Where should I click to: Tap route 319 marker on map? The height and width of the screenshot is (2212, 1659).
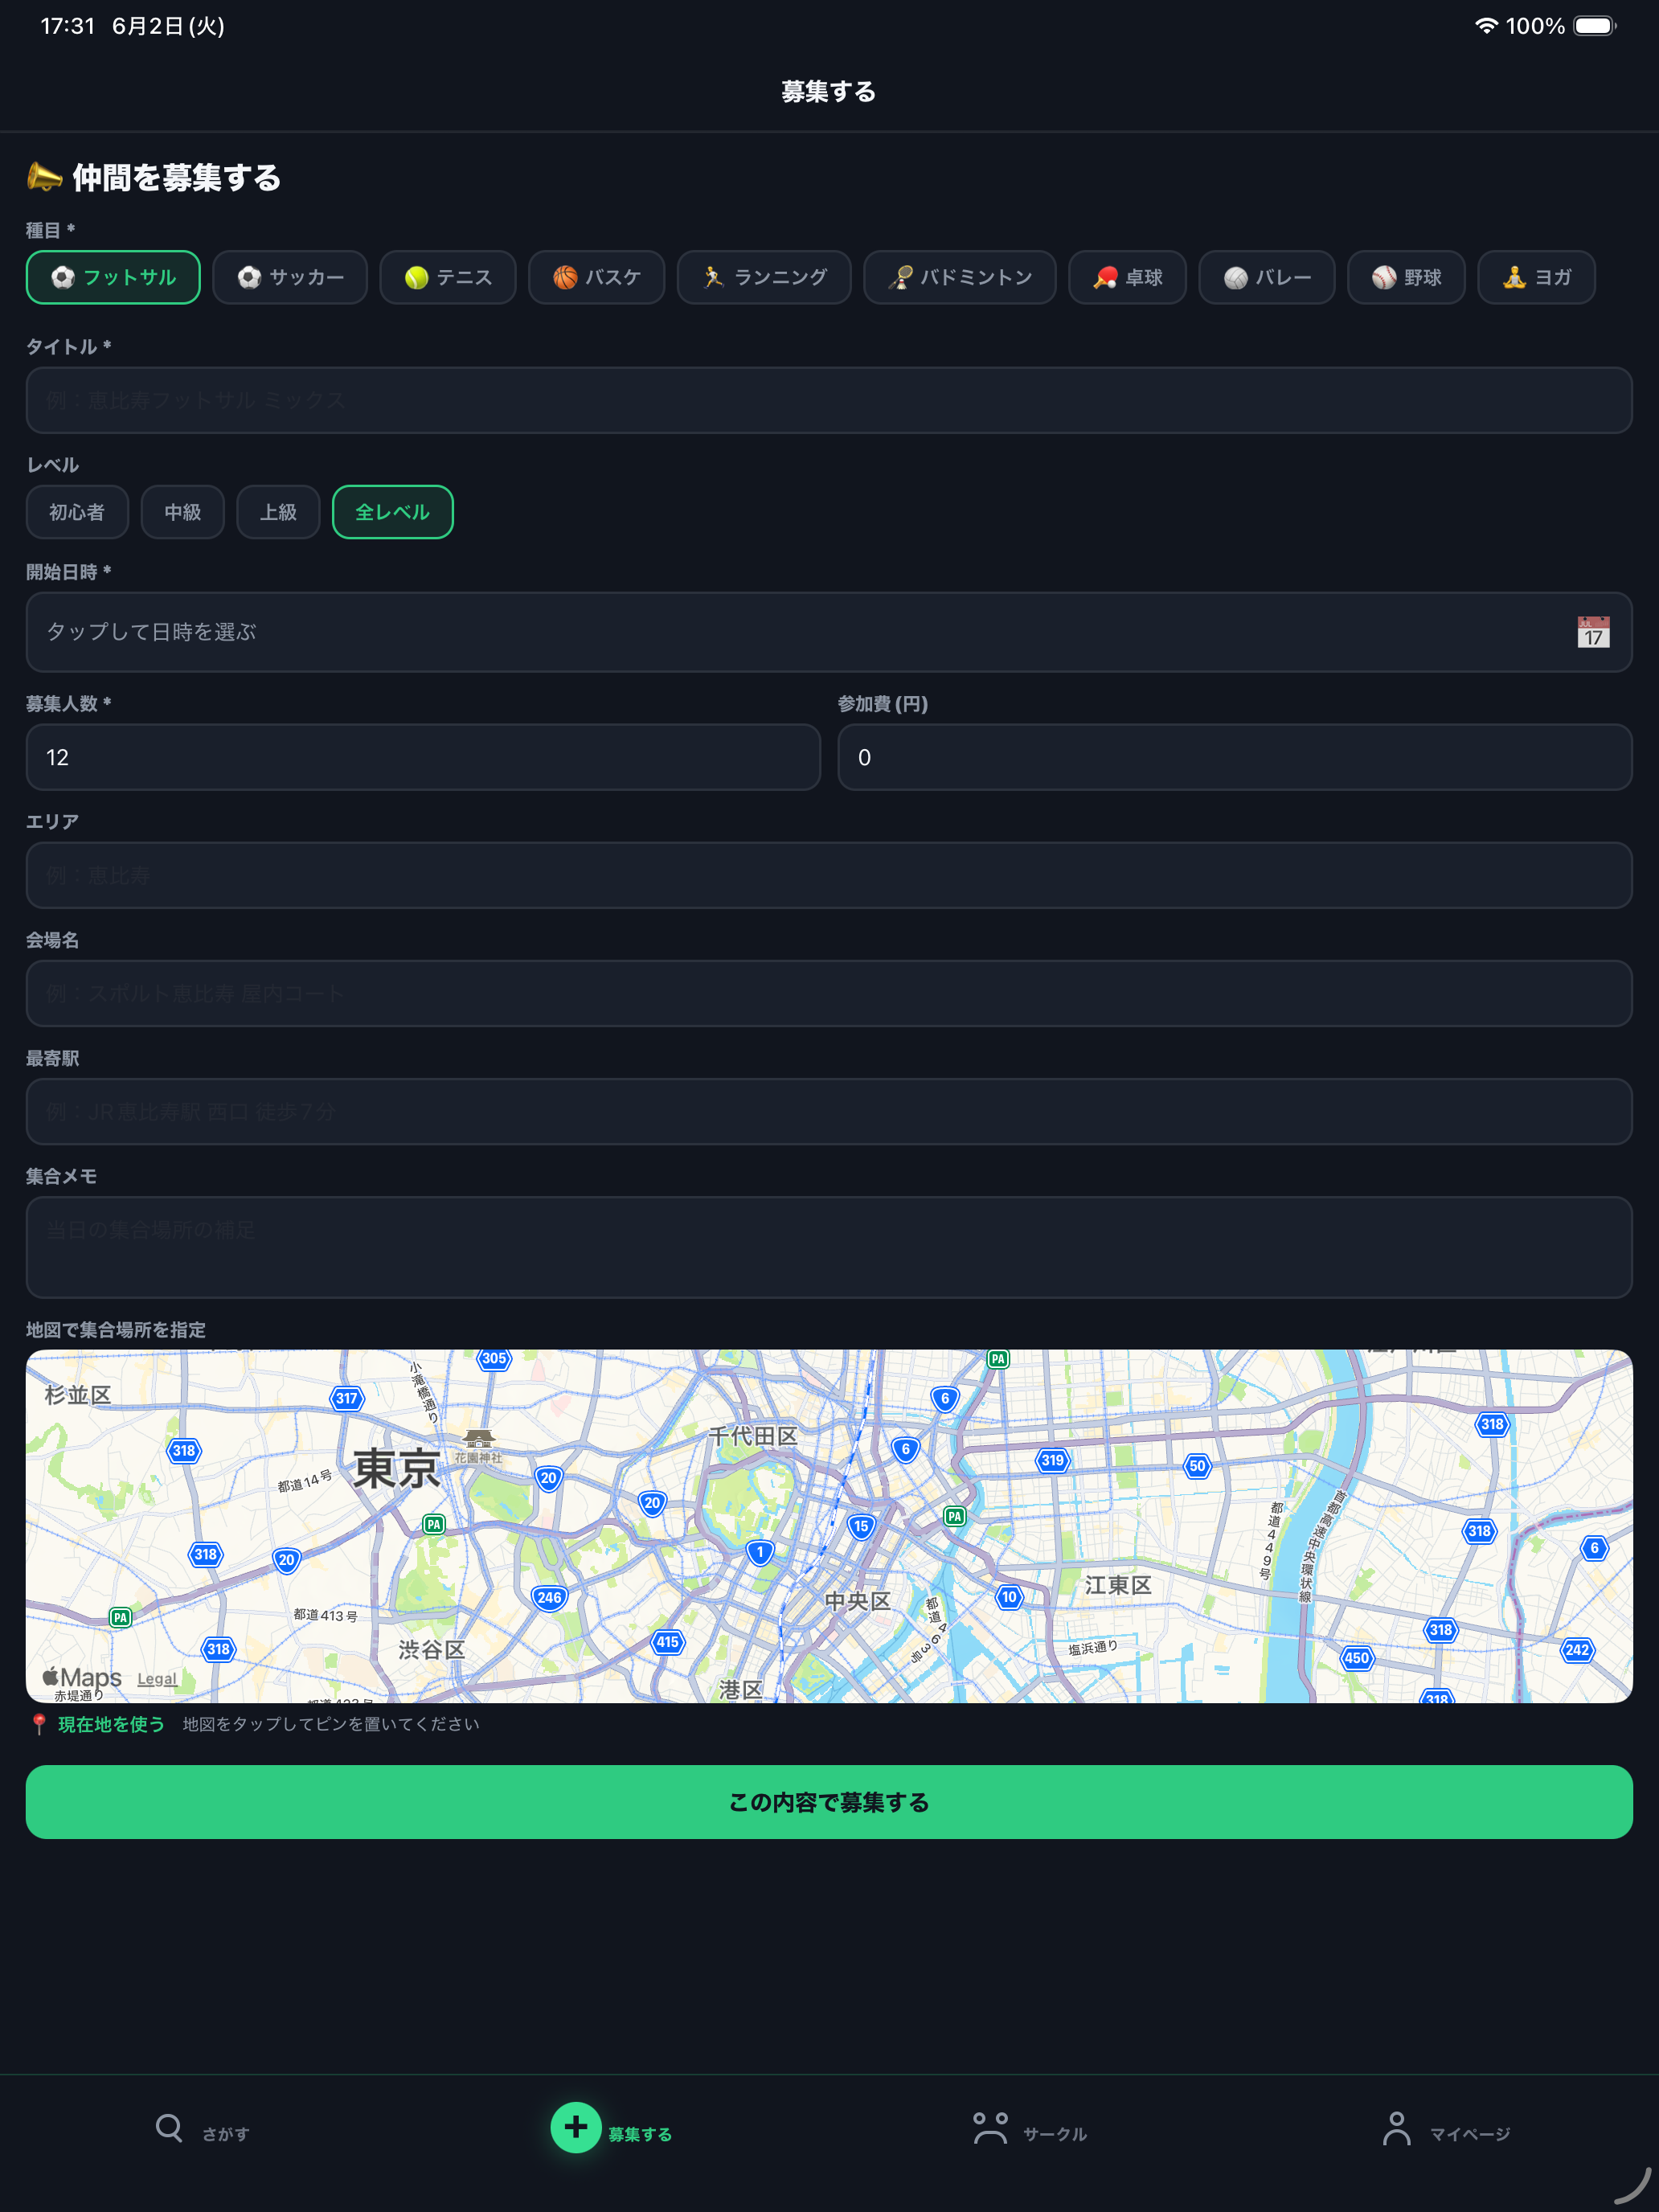click(x=1052, y=1460)
